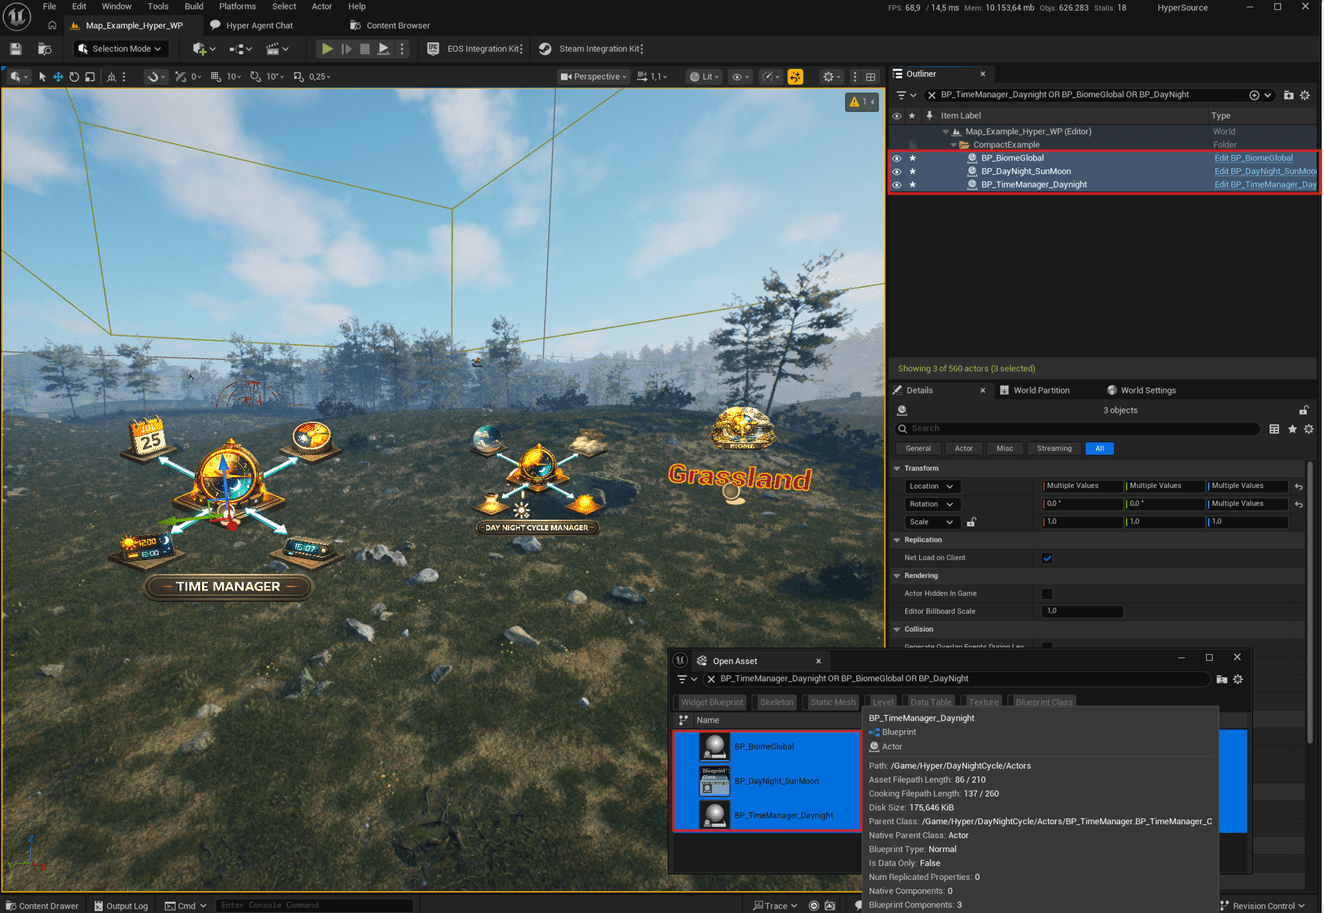
Task: Switch to the World Settings tab
Action: [1141, 390]
